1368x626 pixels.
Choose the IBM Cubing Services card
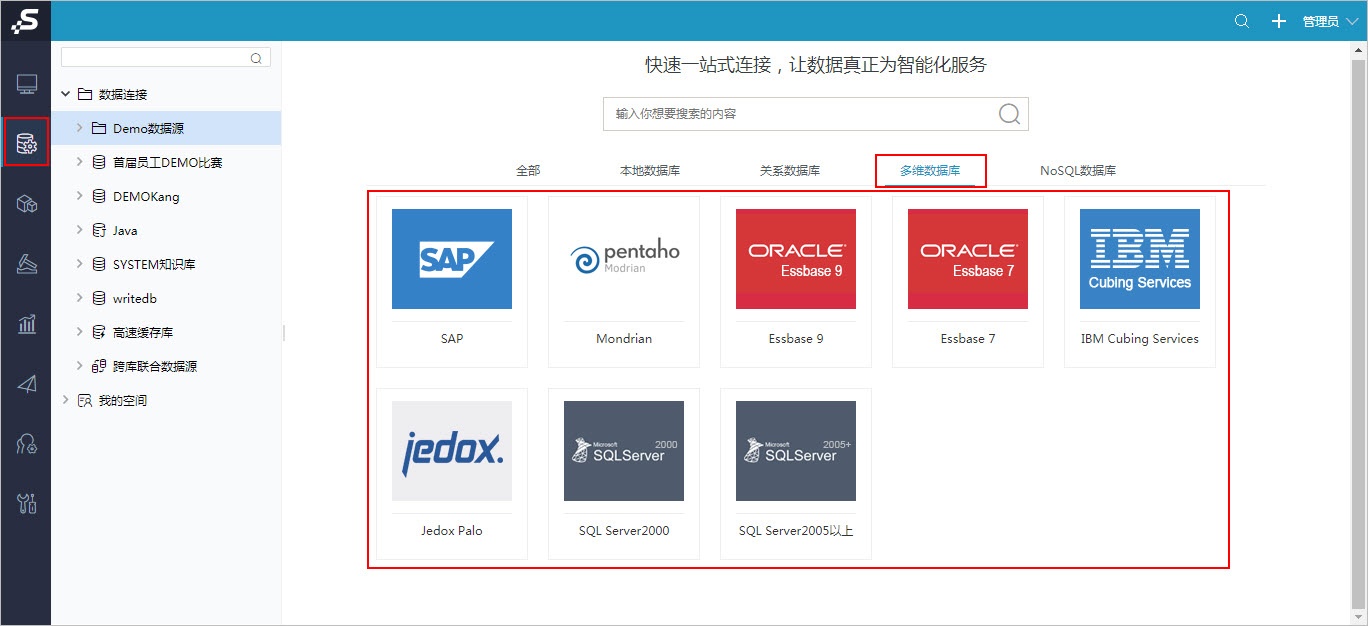(x=1140, y=282)
